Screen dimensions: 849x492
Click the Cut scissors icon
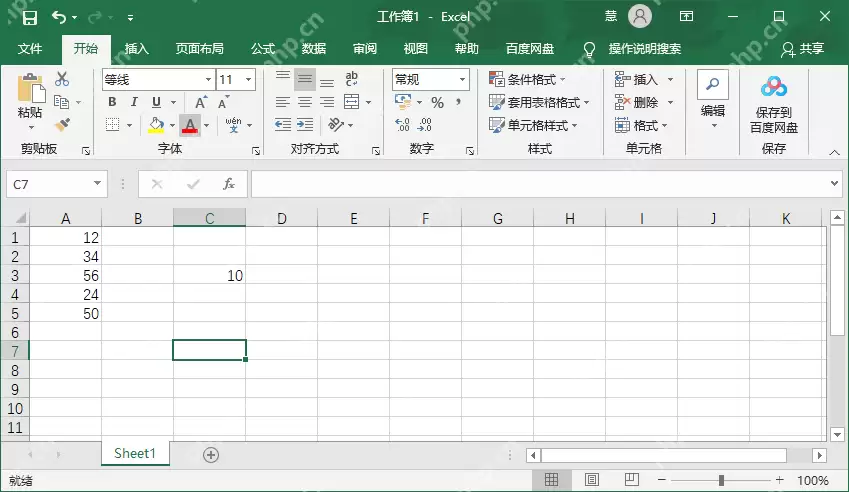(62, 79)
